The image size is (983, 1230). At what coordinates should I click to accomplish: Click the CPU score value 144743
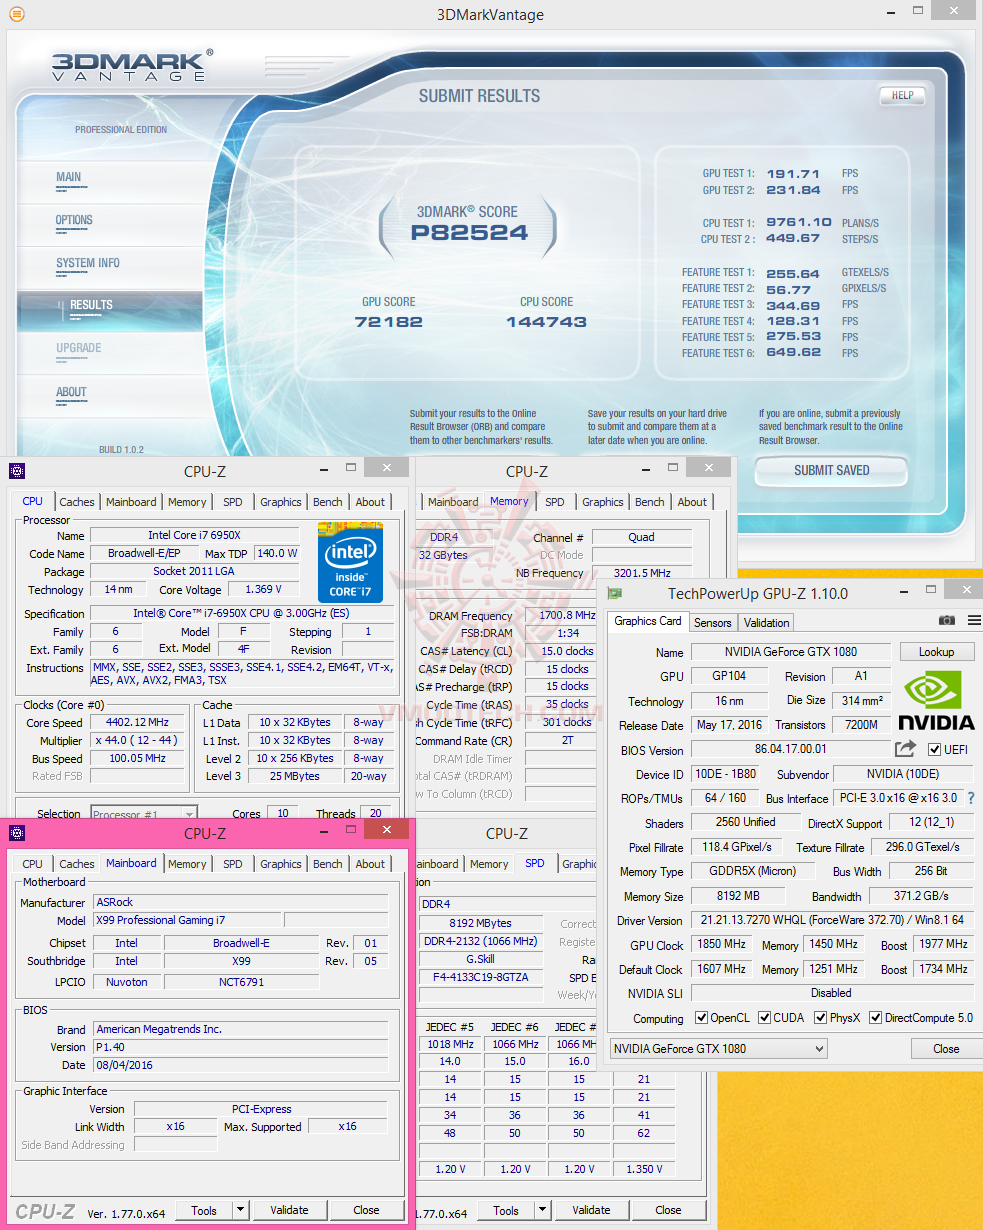point(546,322)
